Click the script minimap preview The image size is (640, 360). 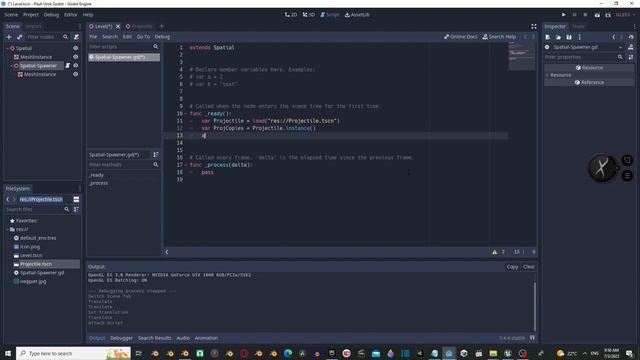tap(521, 55)
